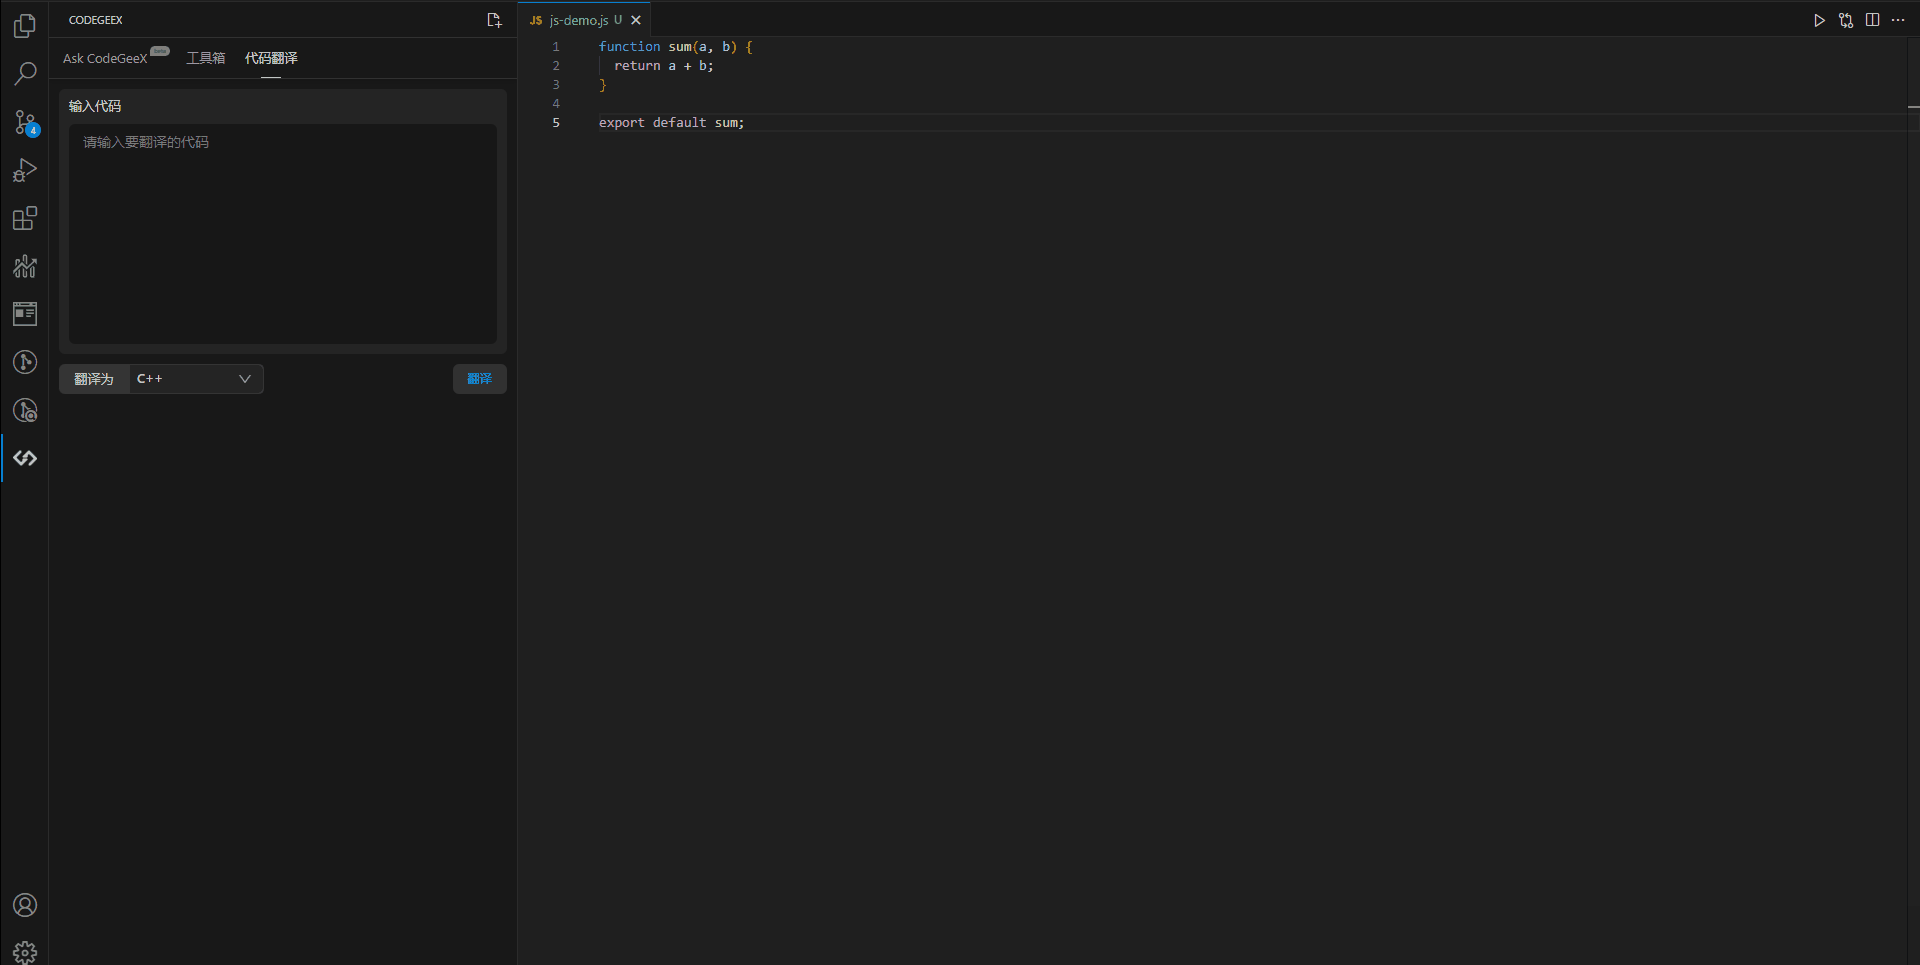
Task: Open changes compare icon in editor toolbar
Action: 1846,20
